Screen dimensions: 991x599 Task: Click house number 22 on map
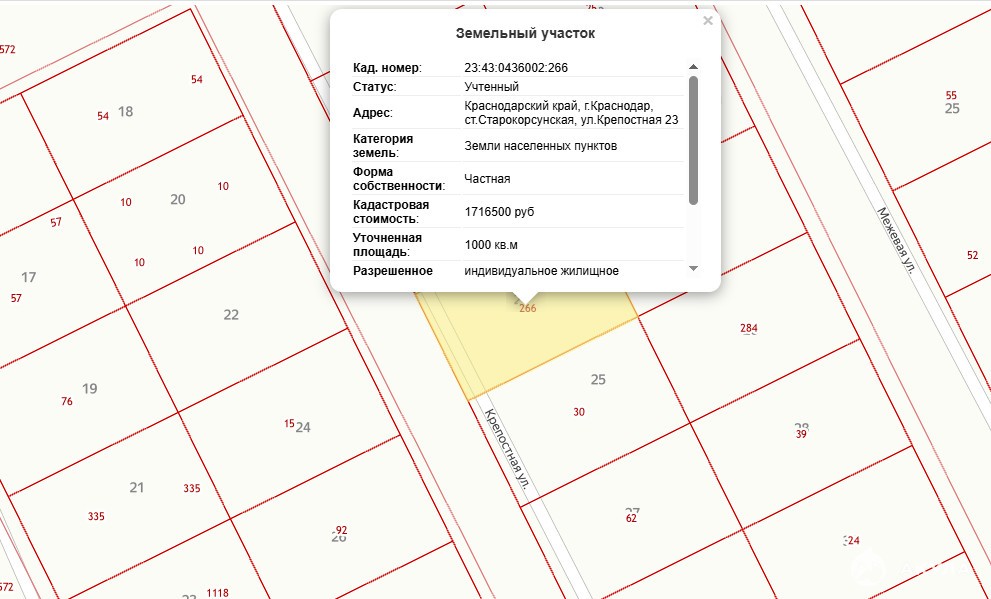coord(231,314)
